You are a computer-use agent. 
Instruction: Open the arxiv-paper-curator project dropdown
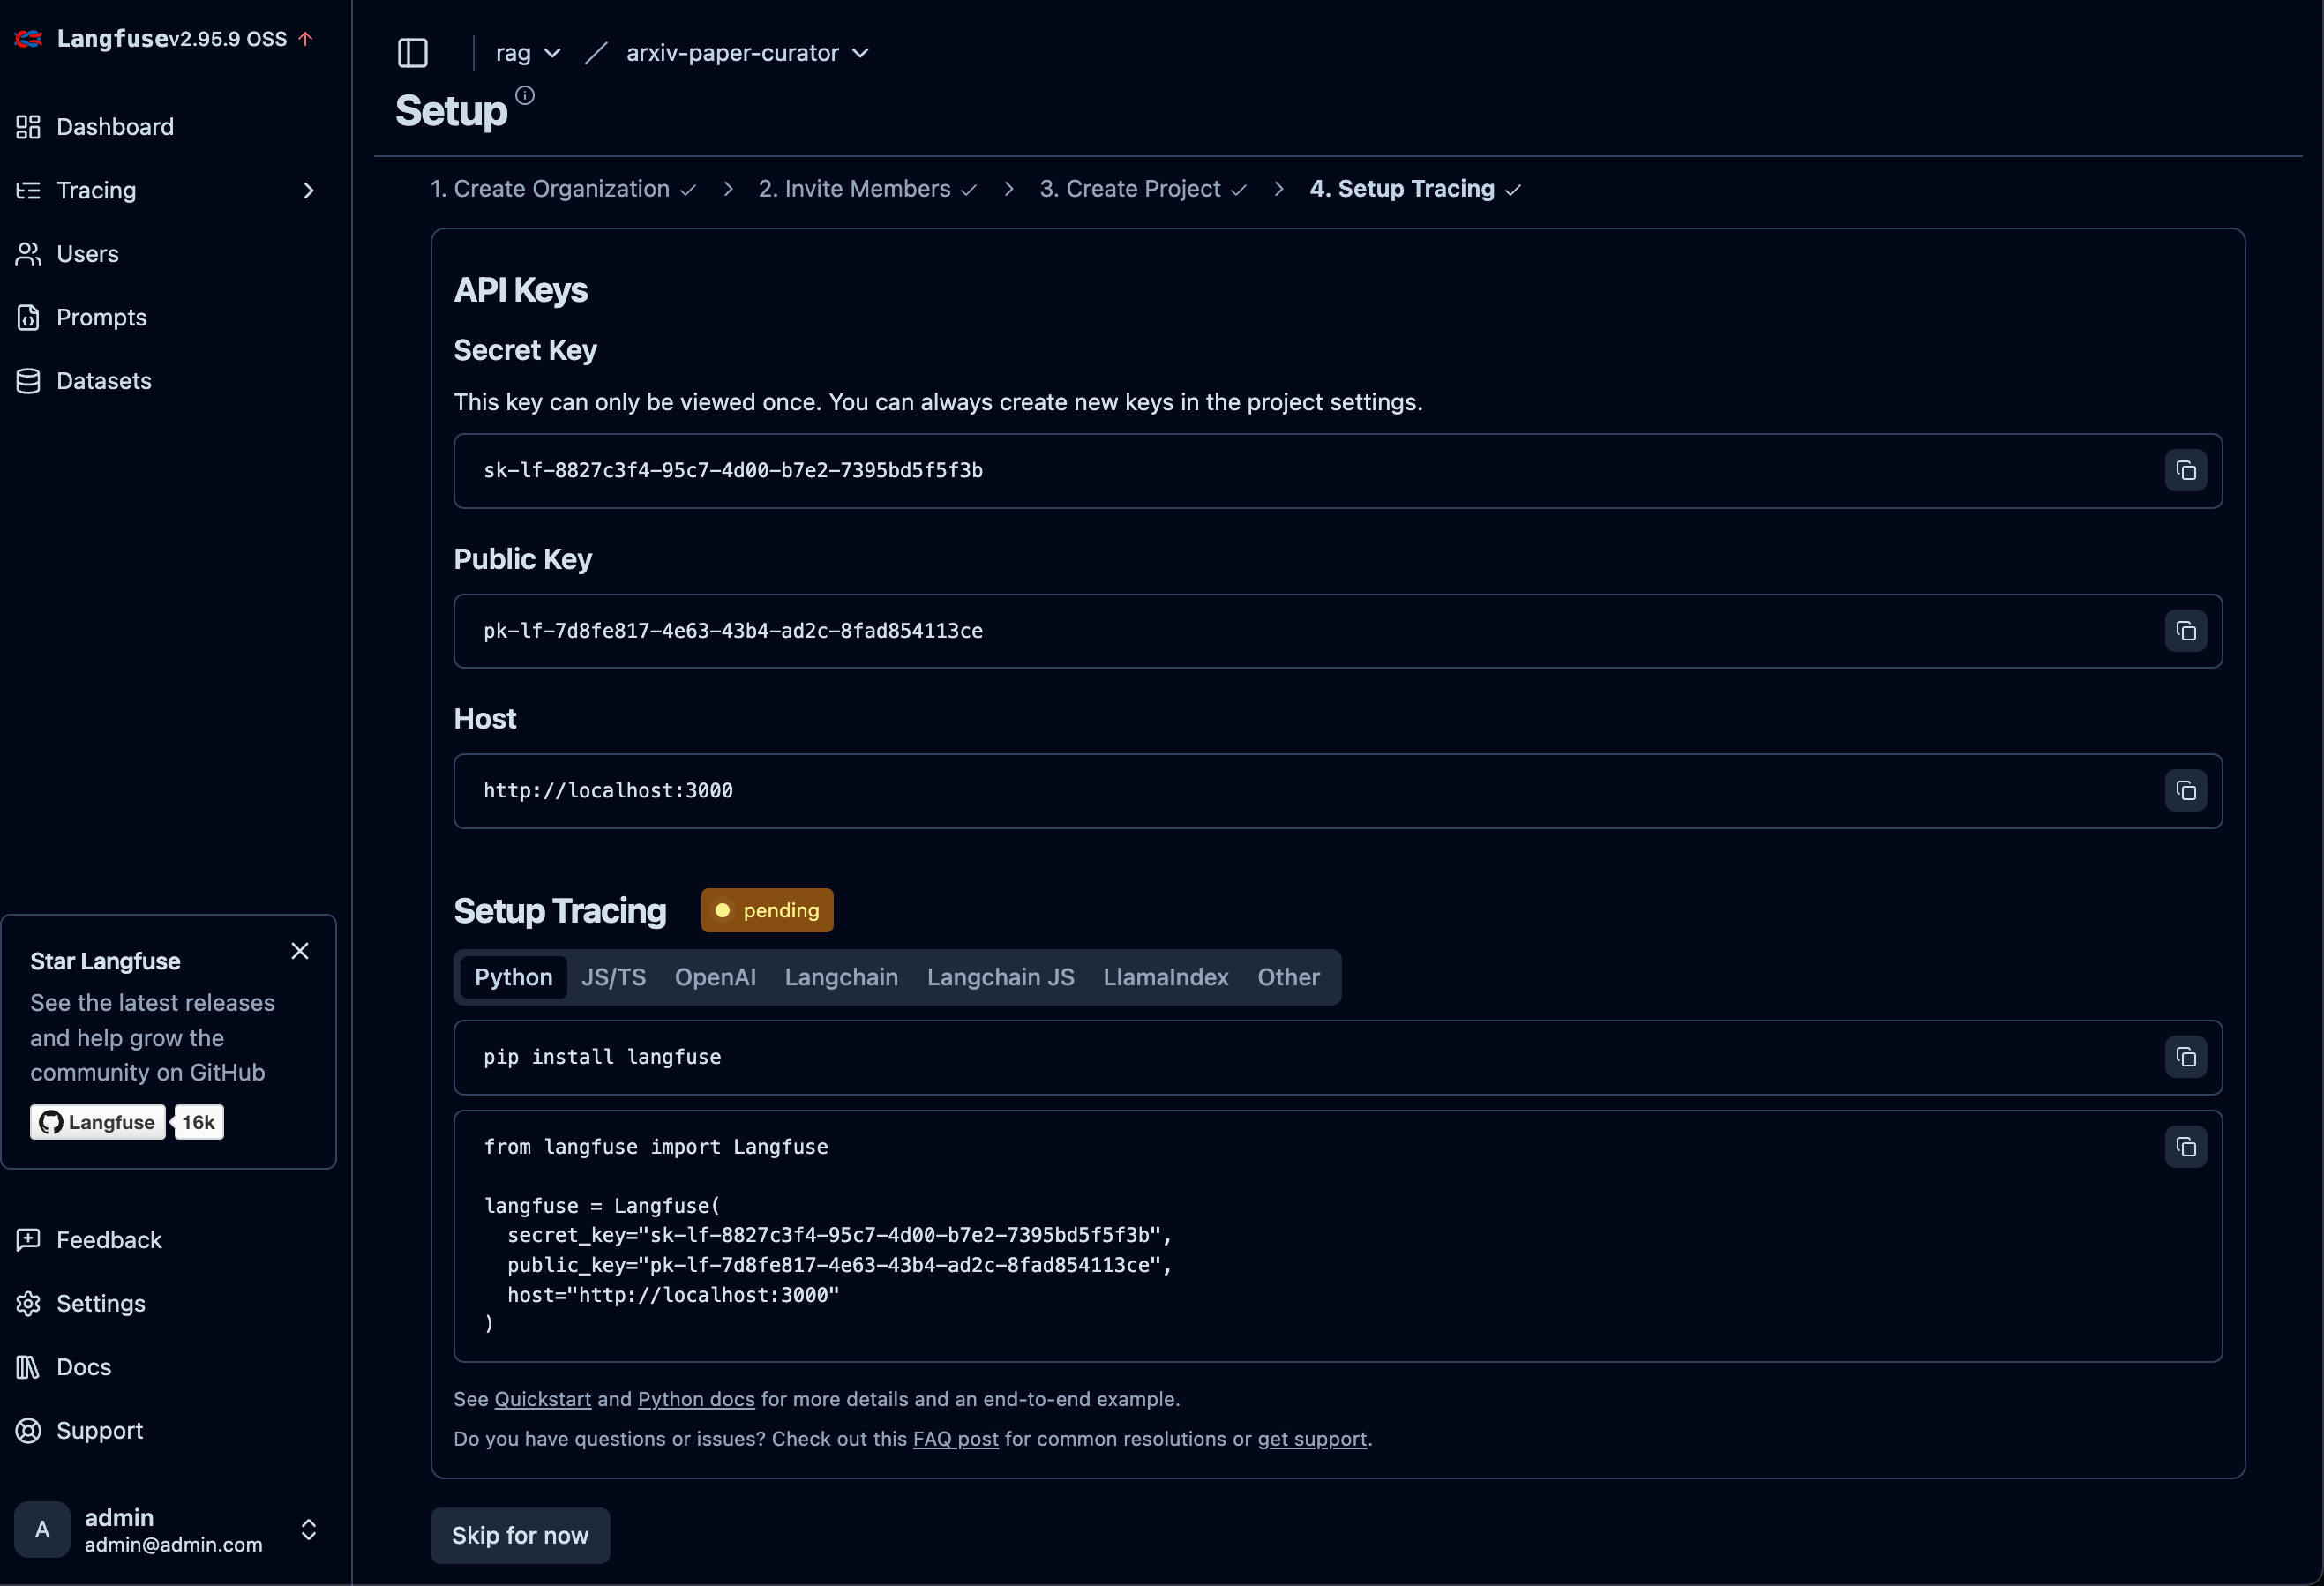coord(746,53)
